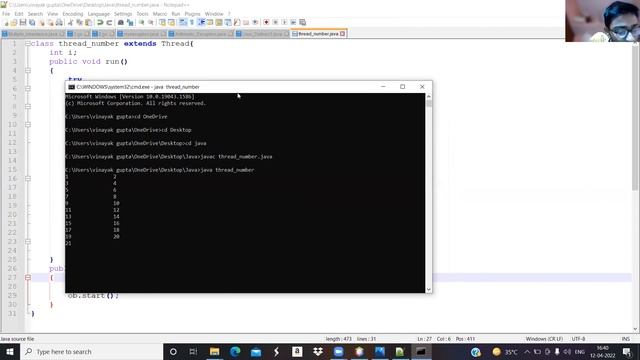Click the Windows (CR LF) status field
This screenshot has width=640, height=360.
(544, 339)
